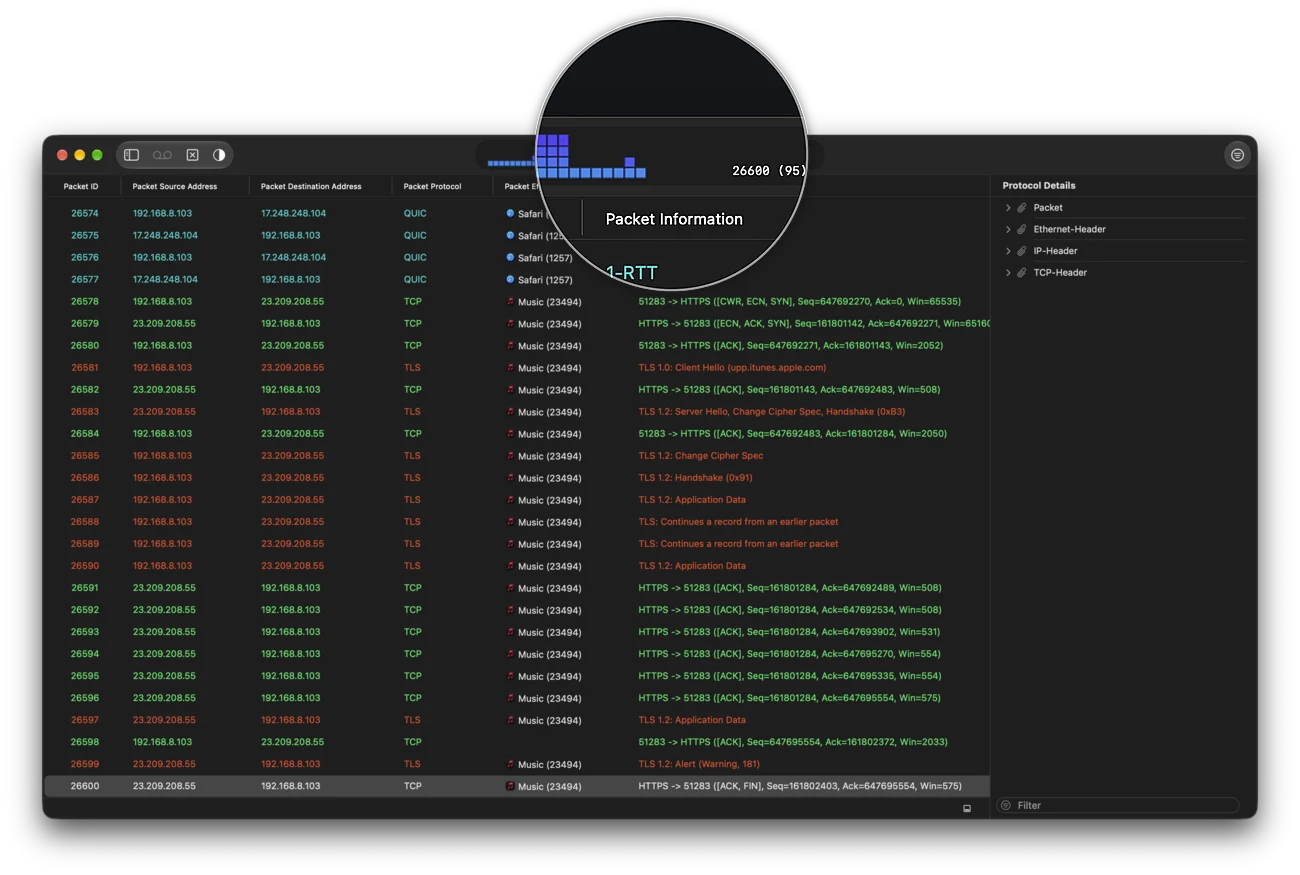Click the Protocol Details panel heading
Viewport: 1300px width, 875px height.
[1039, 186]
